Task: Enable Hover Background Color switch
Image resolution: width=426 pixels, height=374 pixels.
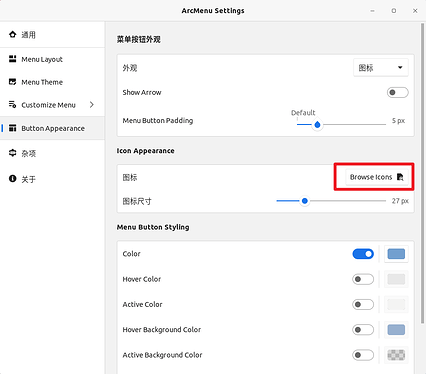Action: (363, 330)
